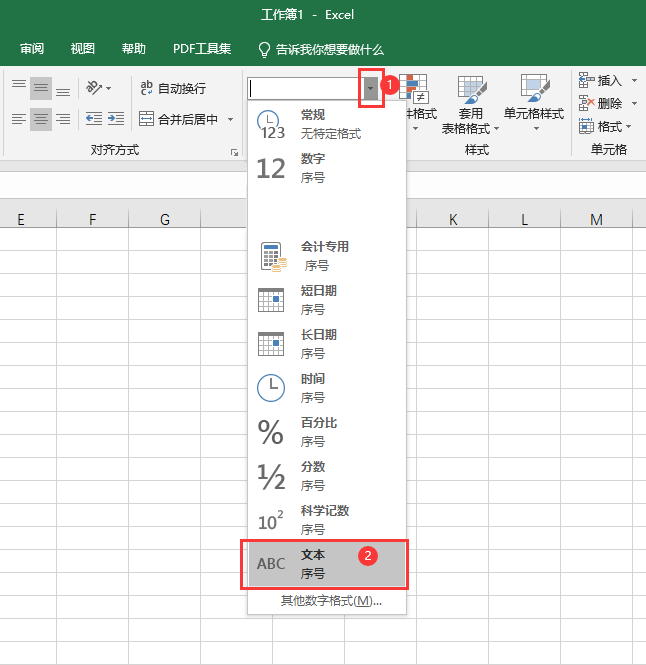Click the conditional formatting icon
This screenshot has width=646, height=665.
(x=416, y=88)
